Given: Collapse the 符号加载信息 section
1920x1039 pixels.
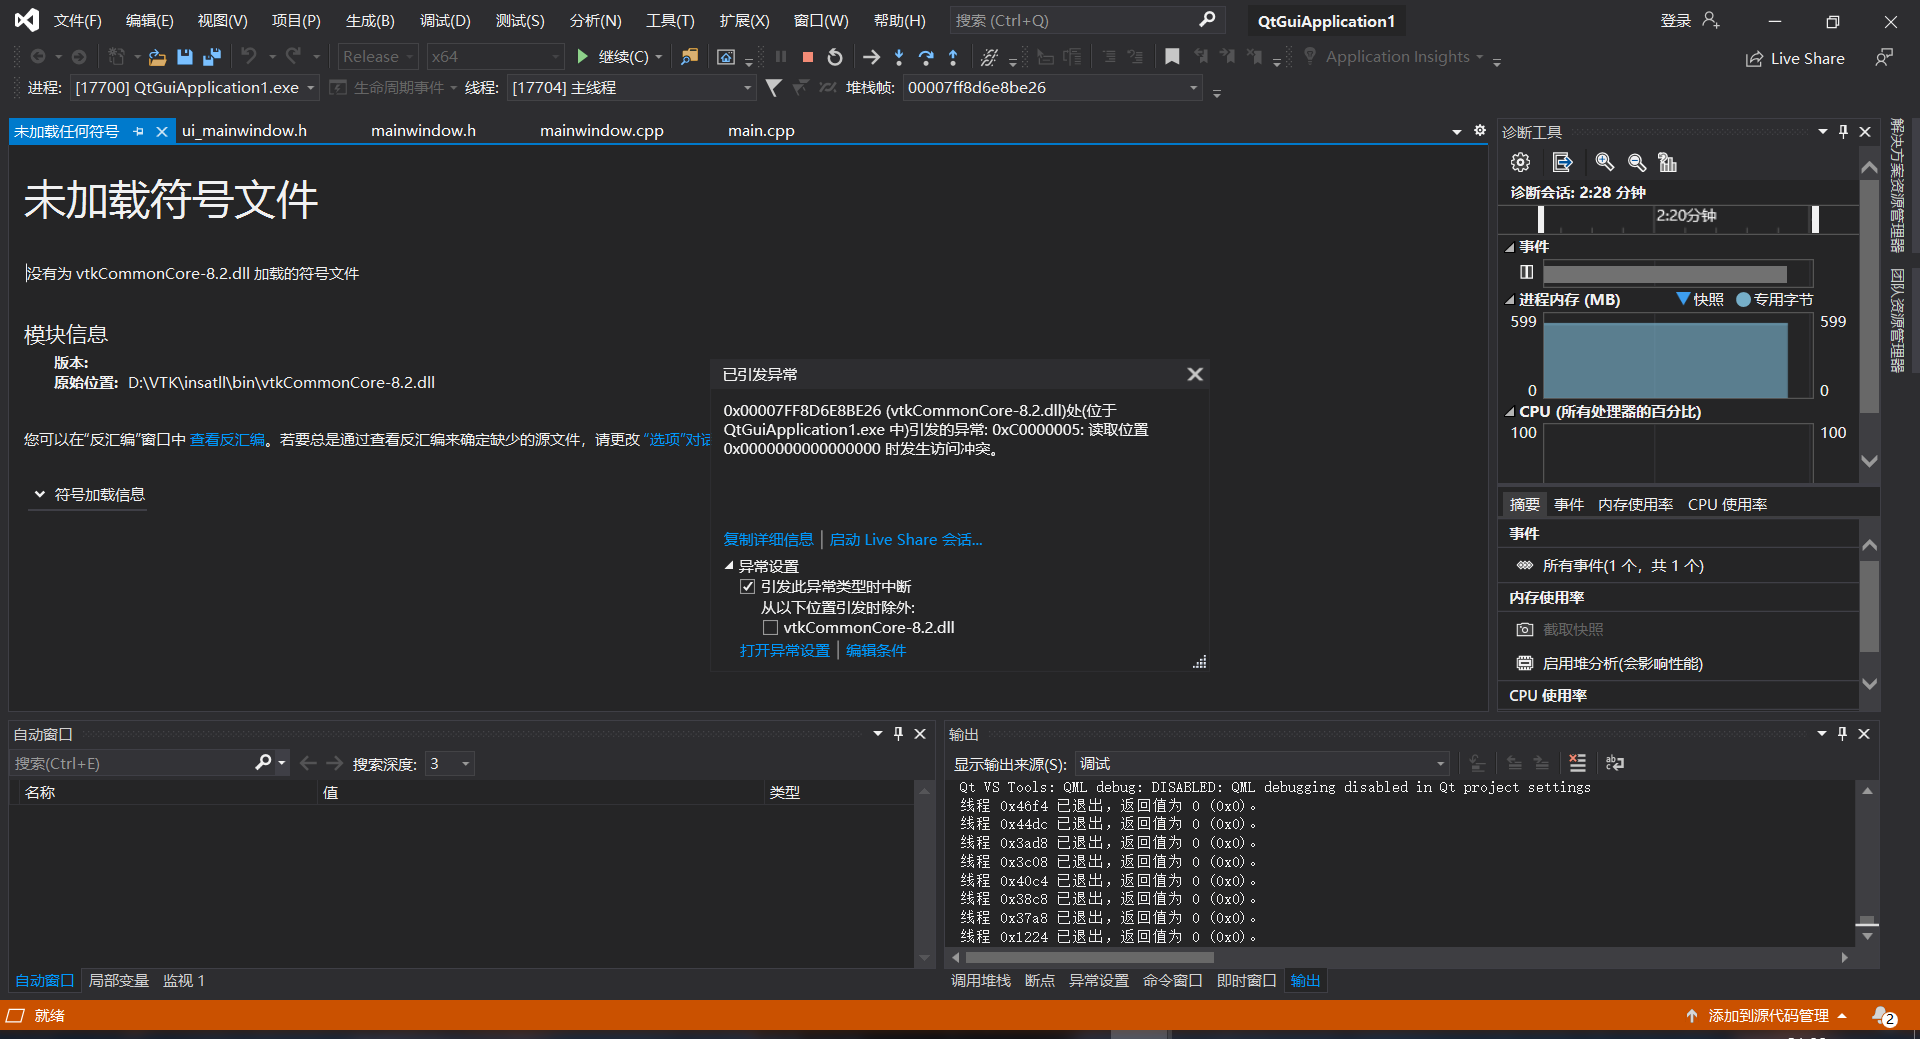Looking at the screenshot, I should pos(40,494).
